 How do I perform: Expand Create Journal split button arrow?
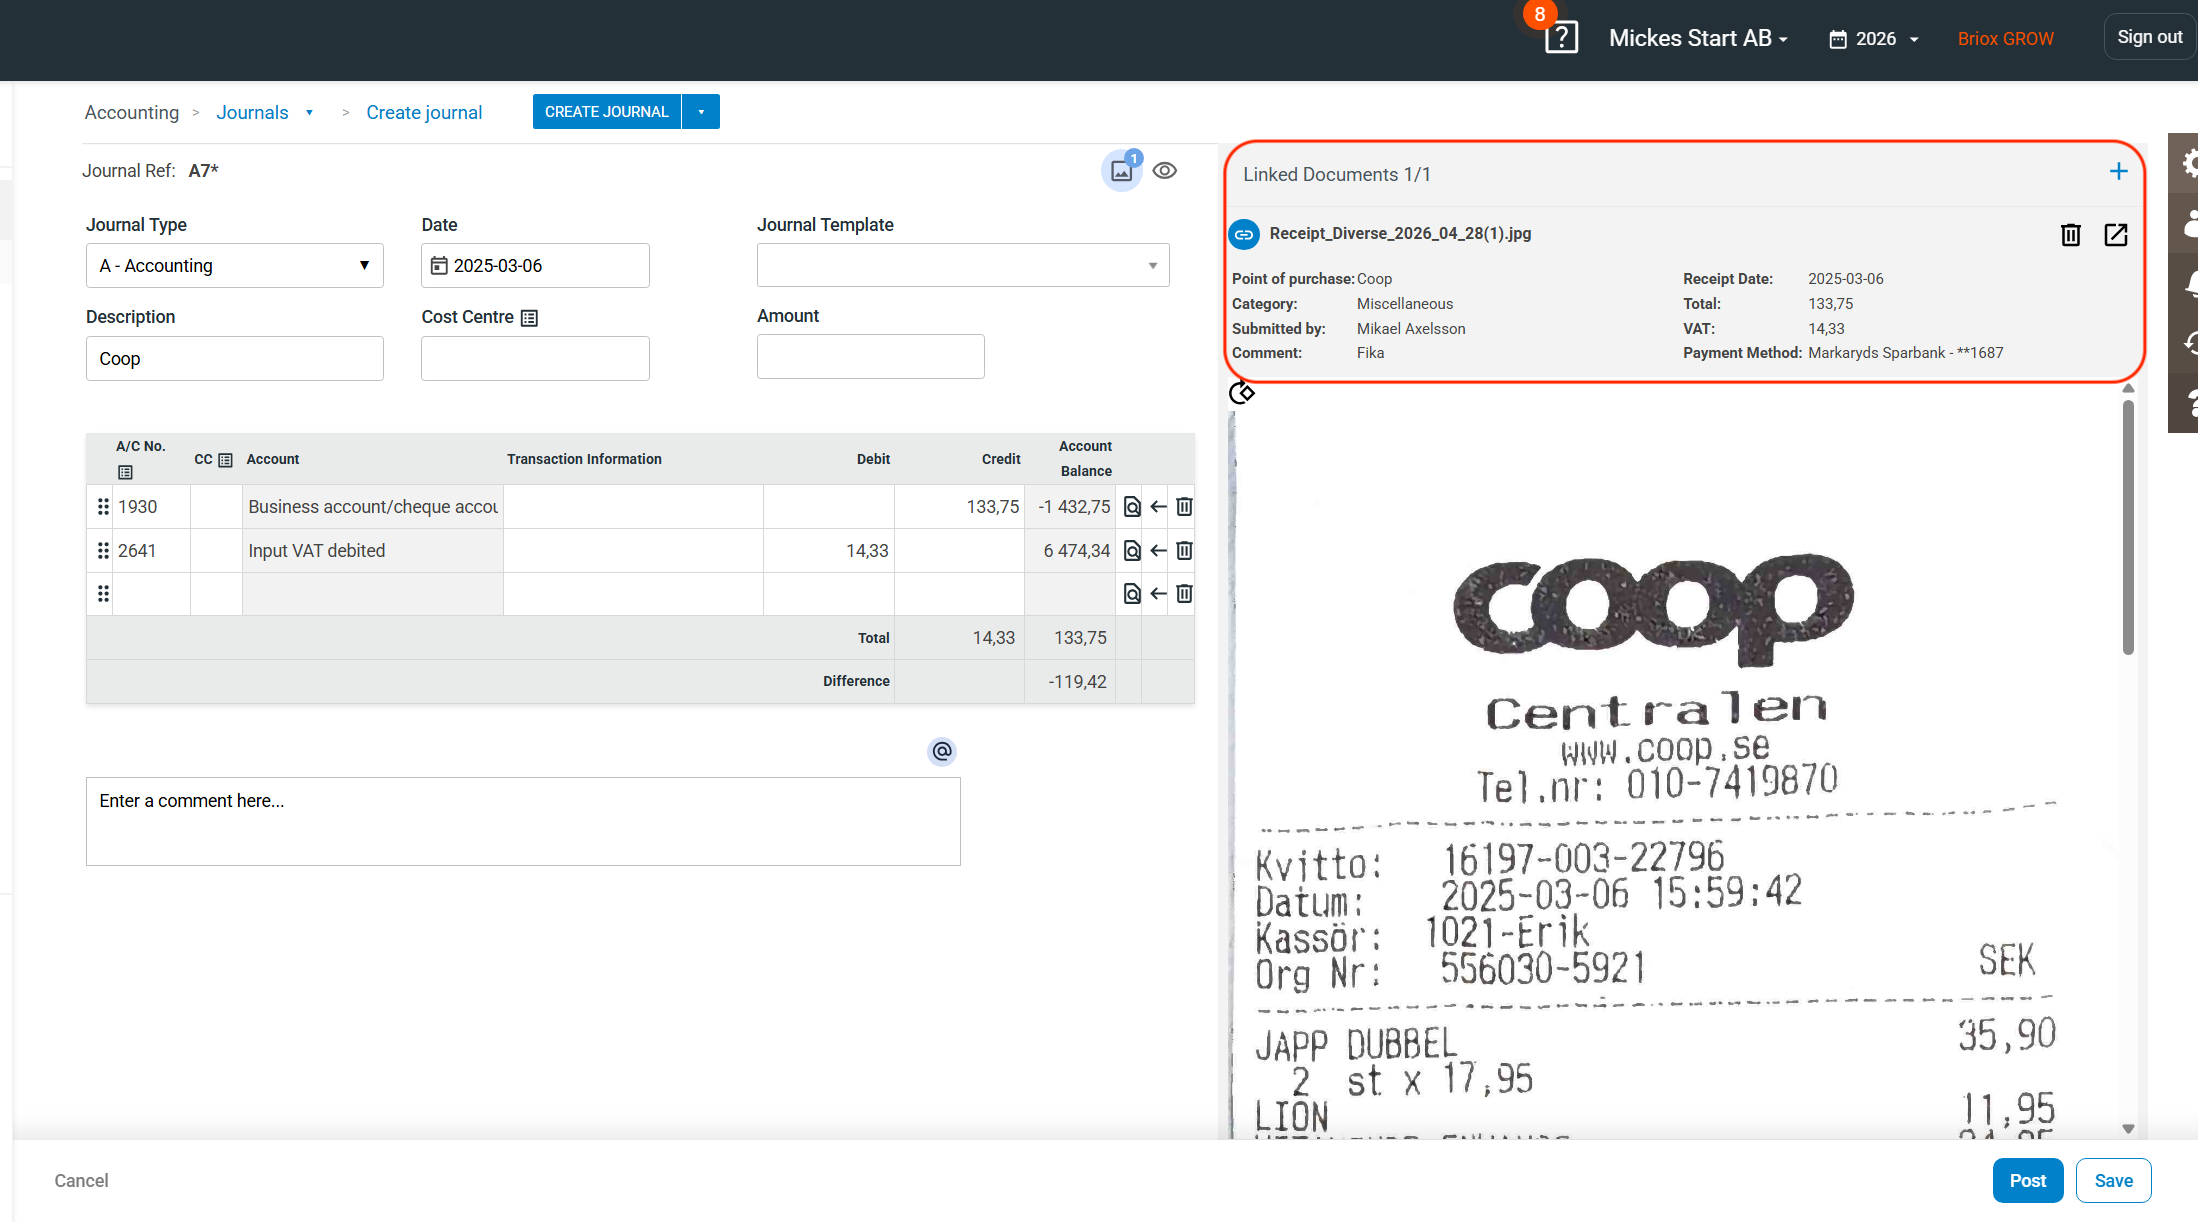(x=701, y=112)
